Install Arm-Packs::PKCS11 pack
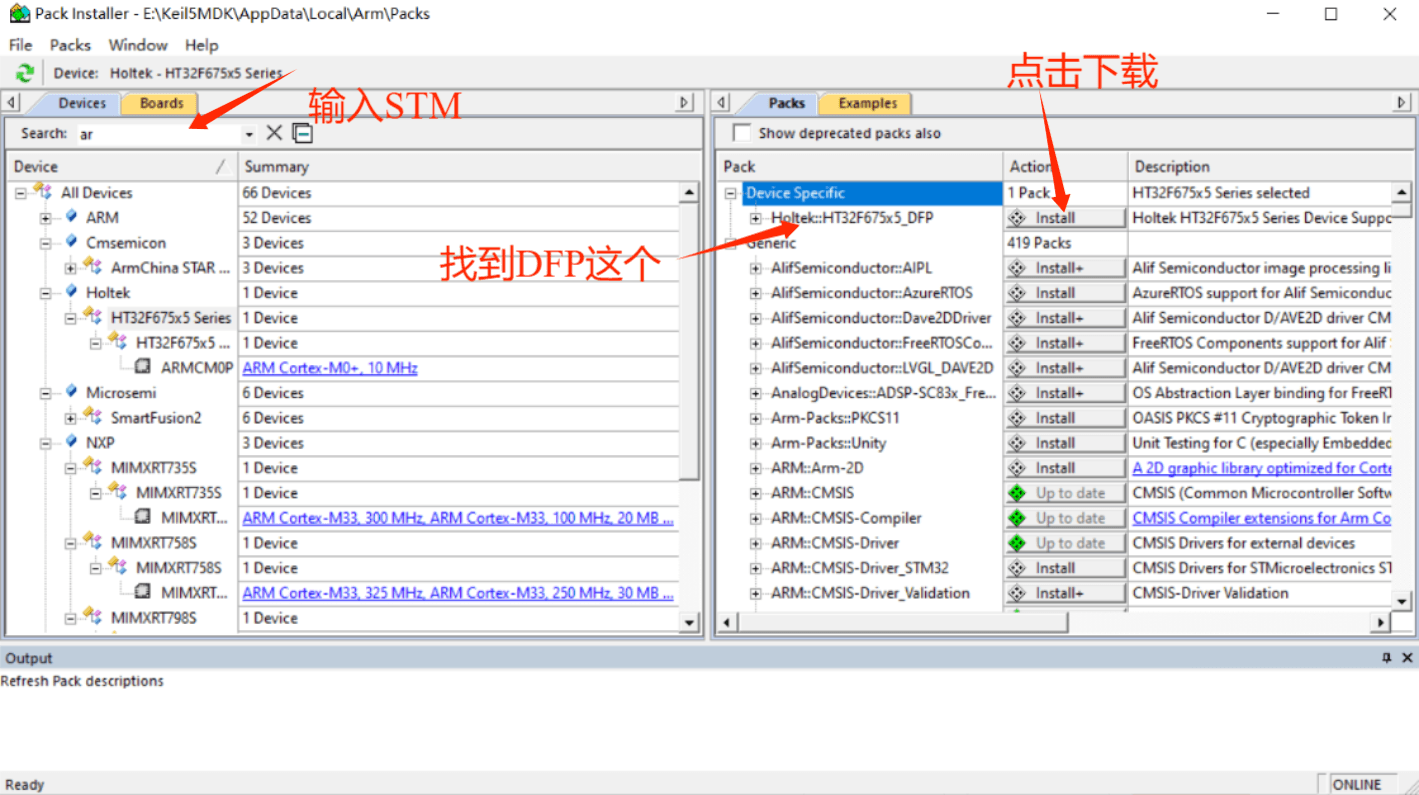Screen dimensions: 1419x795 [x=1065, y=418]
